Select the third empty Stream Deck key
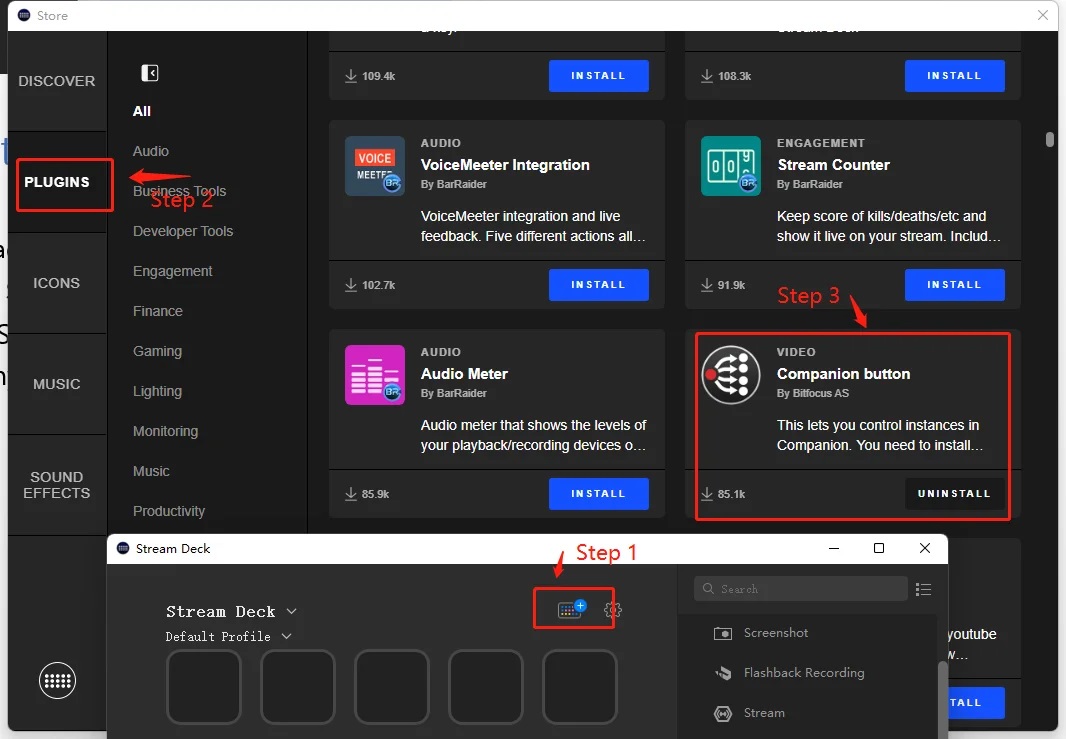Screen dimensions: 1066x739 [x=392, y=687]
